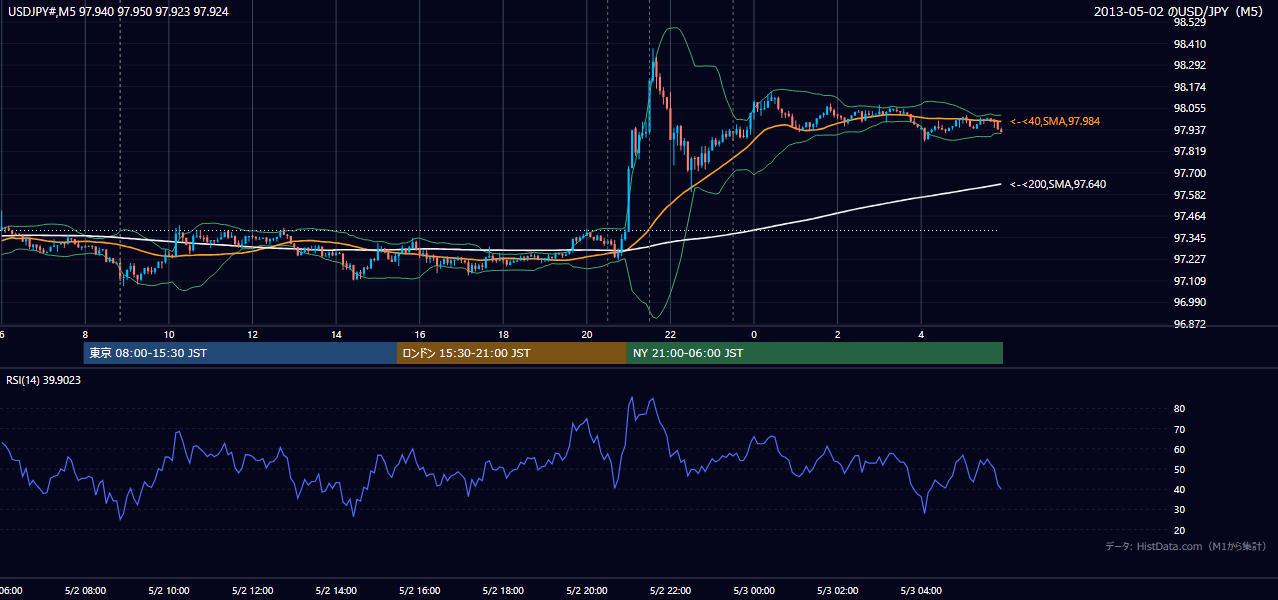The image size is (1278, 600).
Task: Select the NY 21:00-06:00 JST session bar
Action: [x=815, y=353]
